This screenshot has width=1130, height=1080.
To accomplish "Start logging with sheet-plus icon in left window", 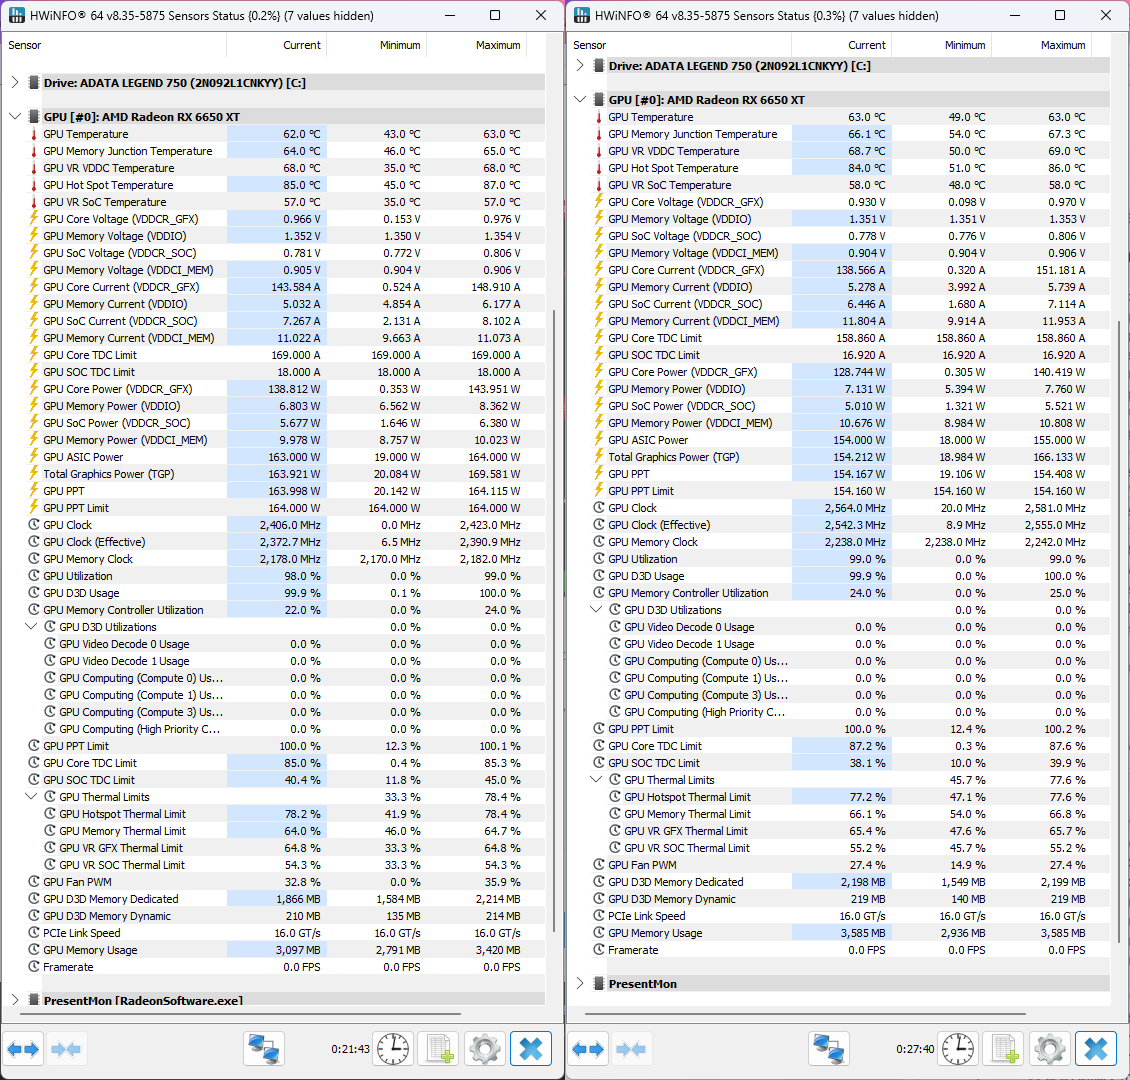I will coord(439,1049).
